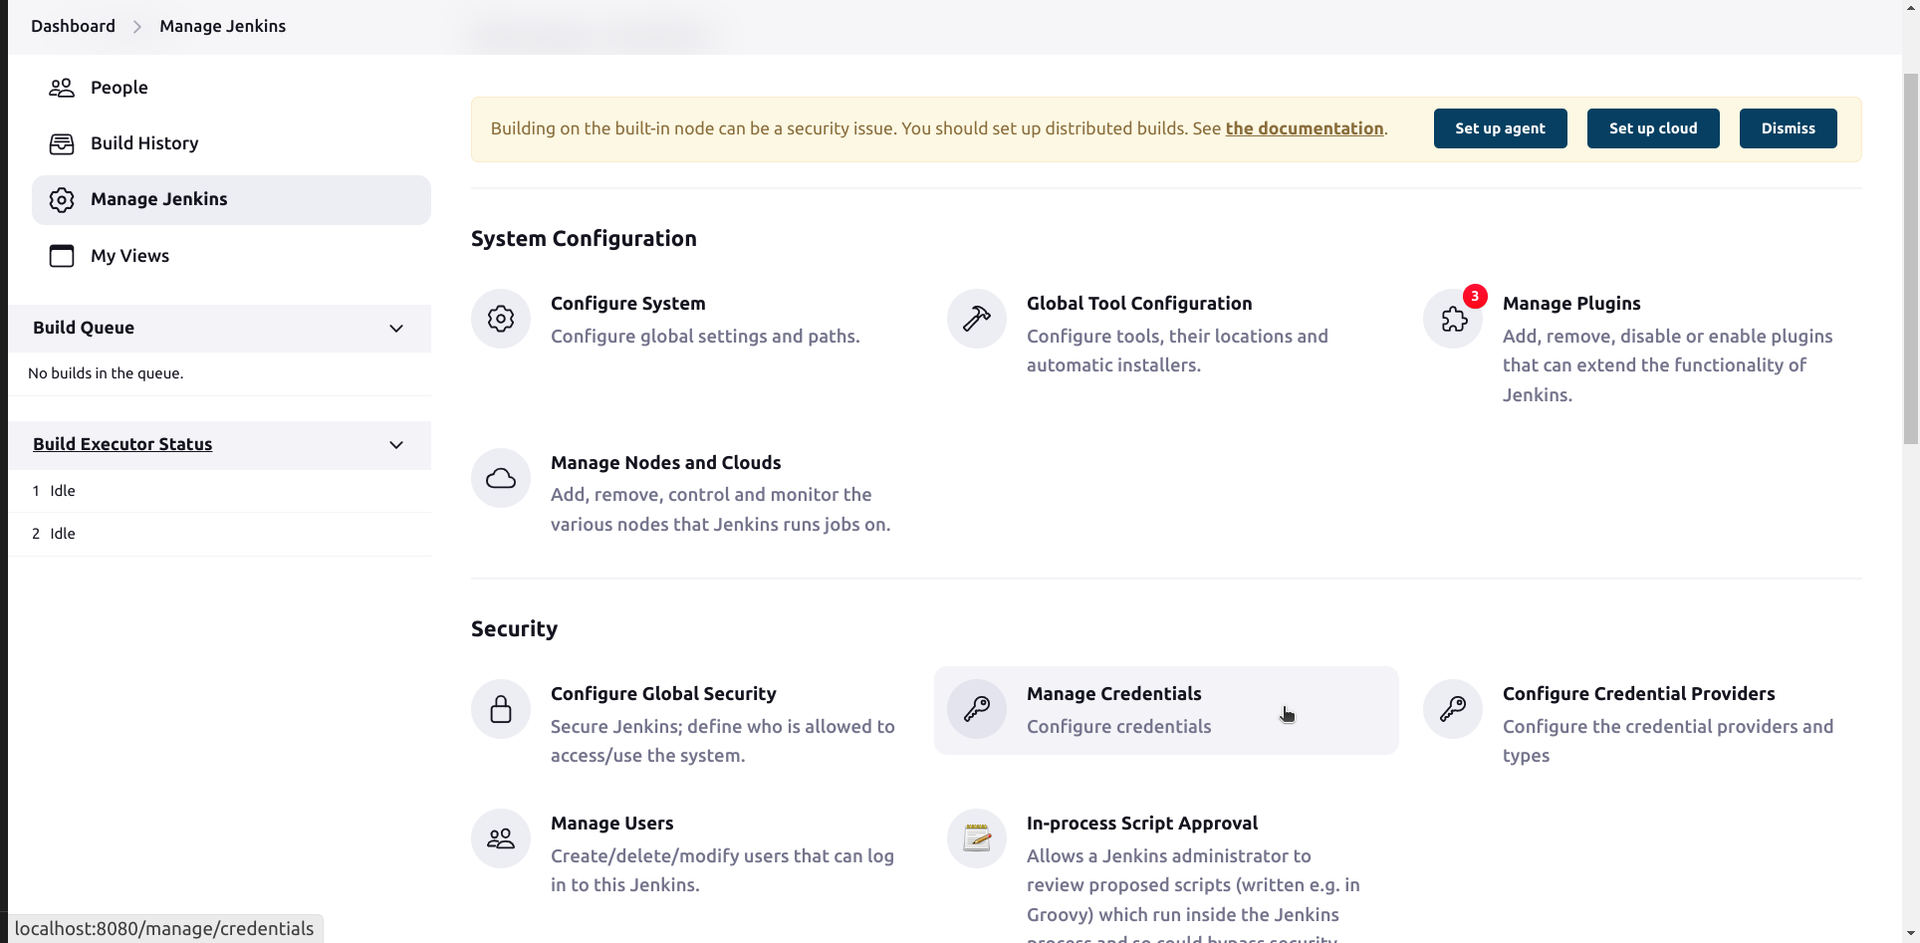Click the Global Tool Configuration hammer icon
1920x943 pixels.
coord(977,319)
